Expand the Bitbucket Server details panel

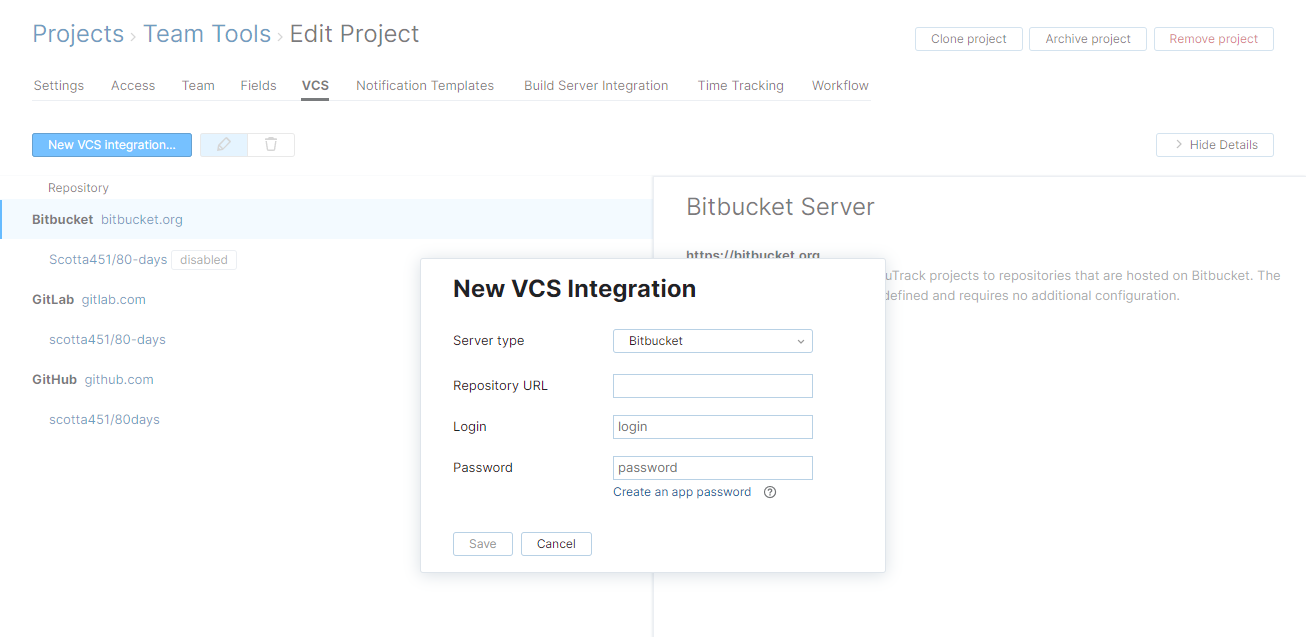coord(780,206)
